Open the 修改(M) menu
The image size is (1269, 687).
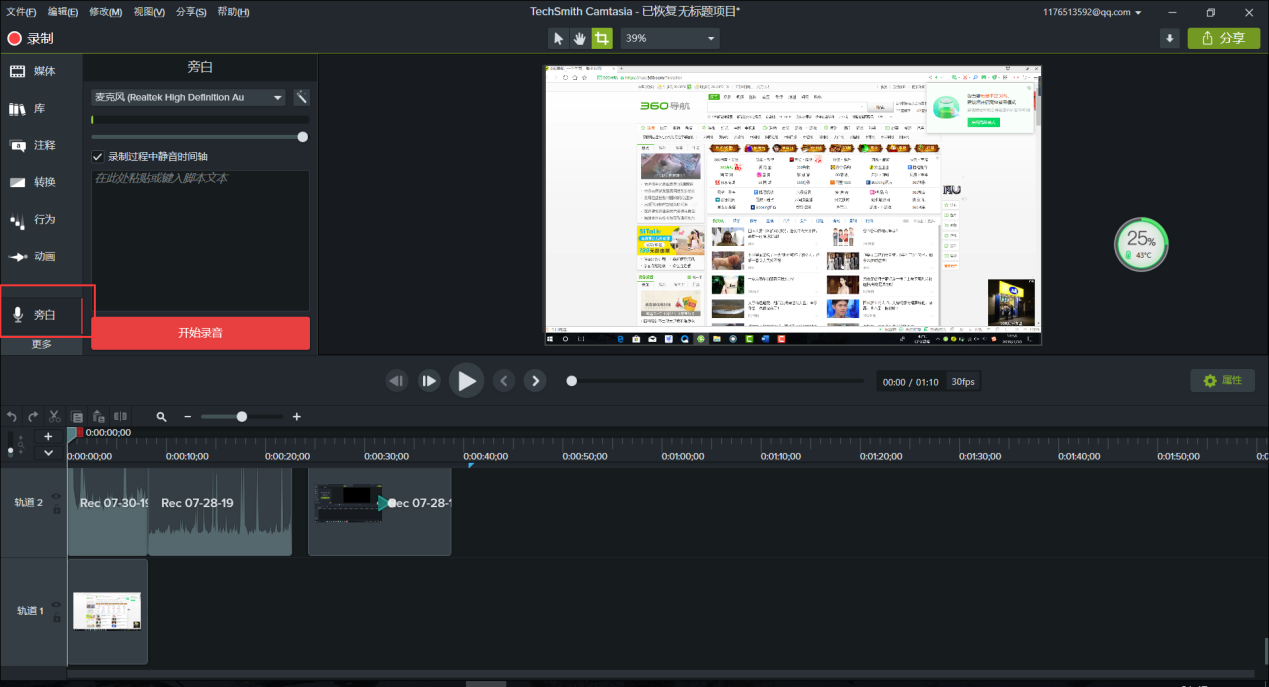click(106, 12)
